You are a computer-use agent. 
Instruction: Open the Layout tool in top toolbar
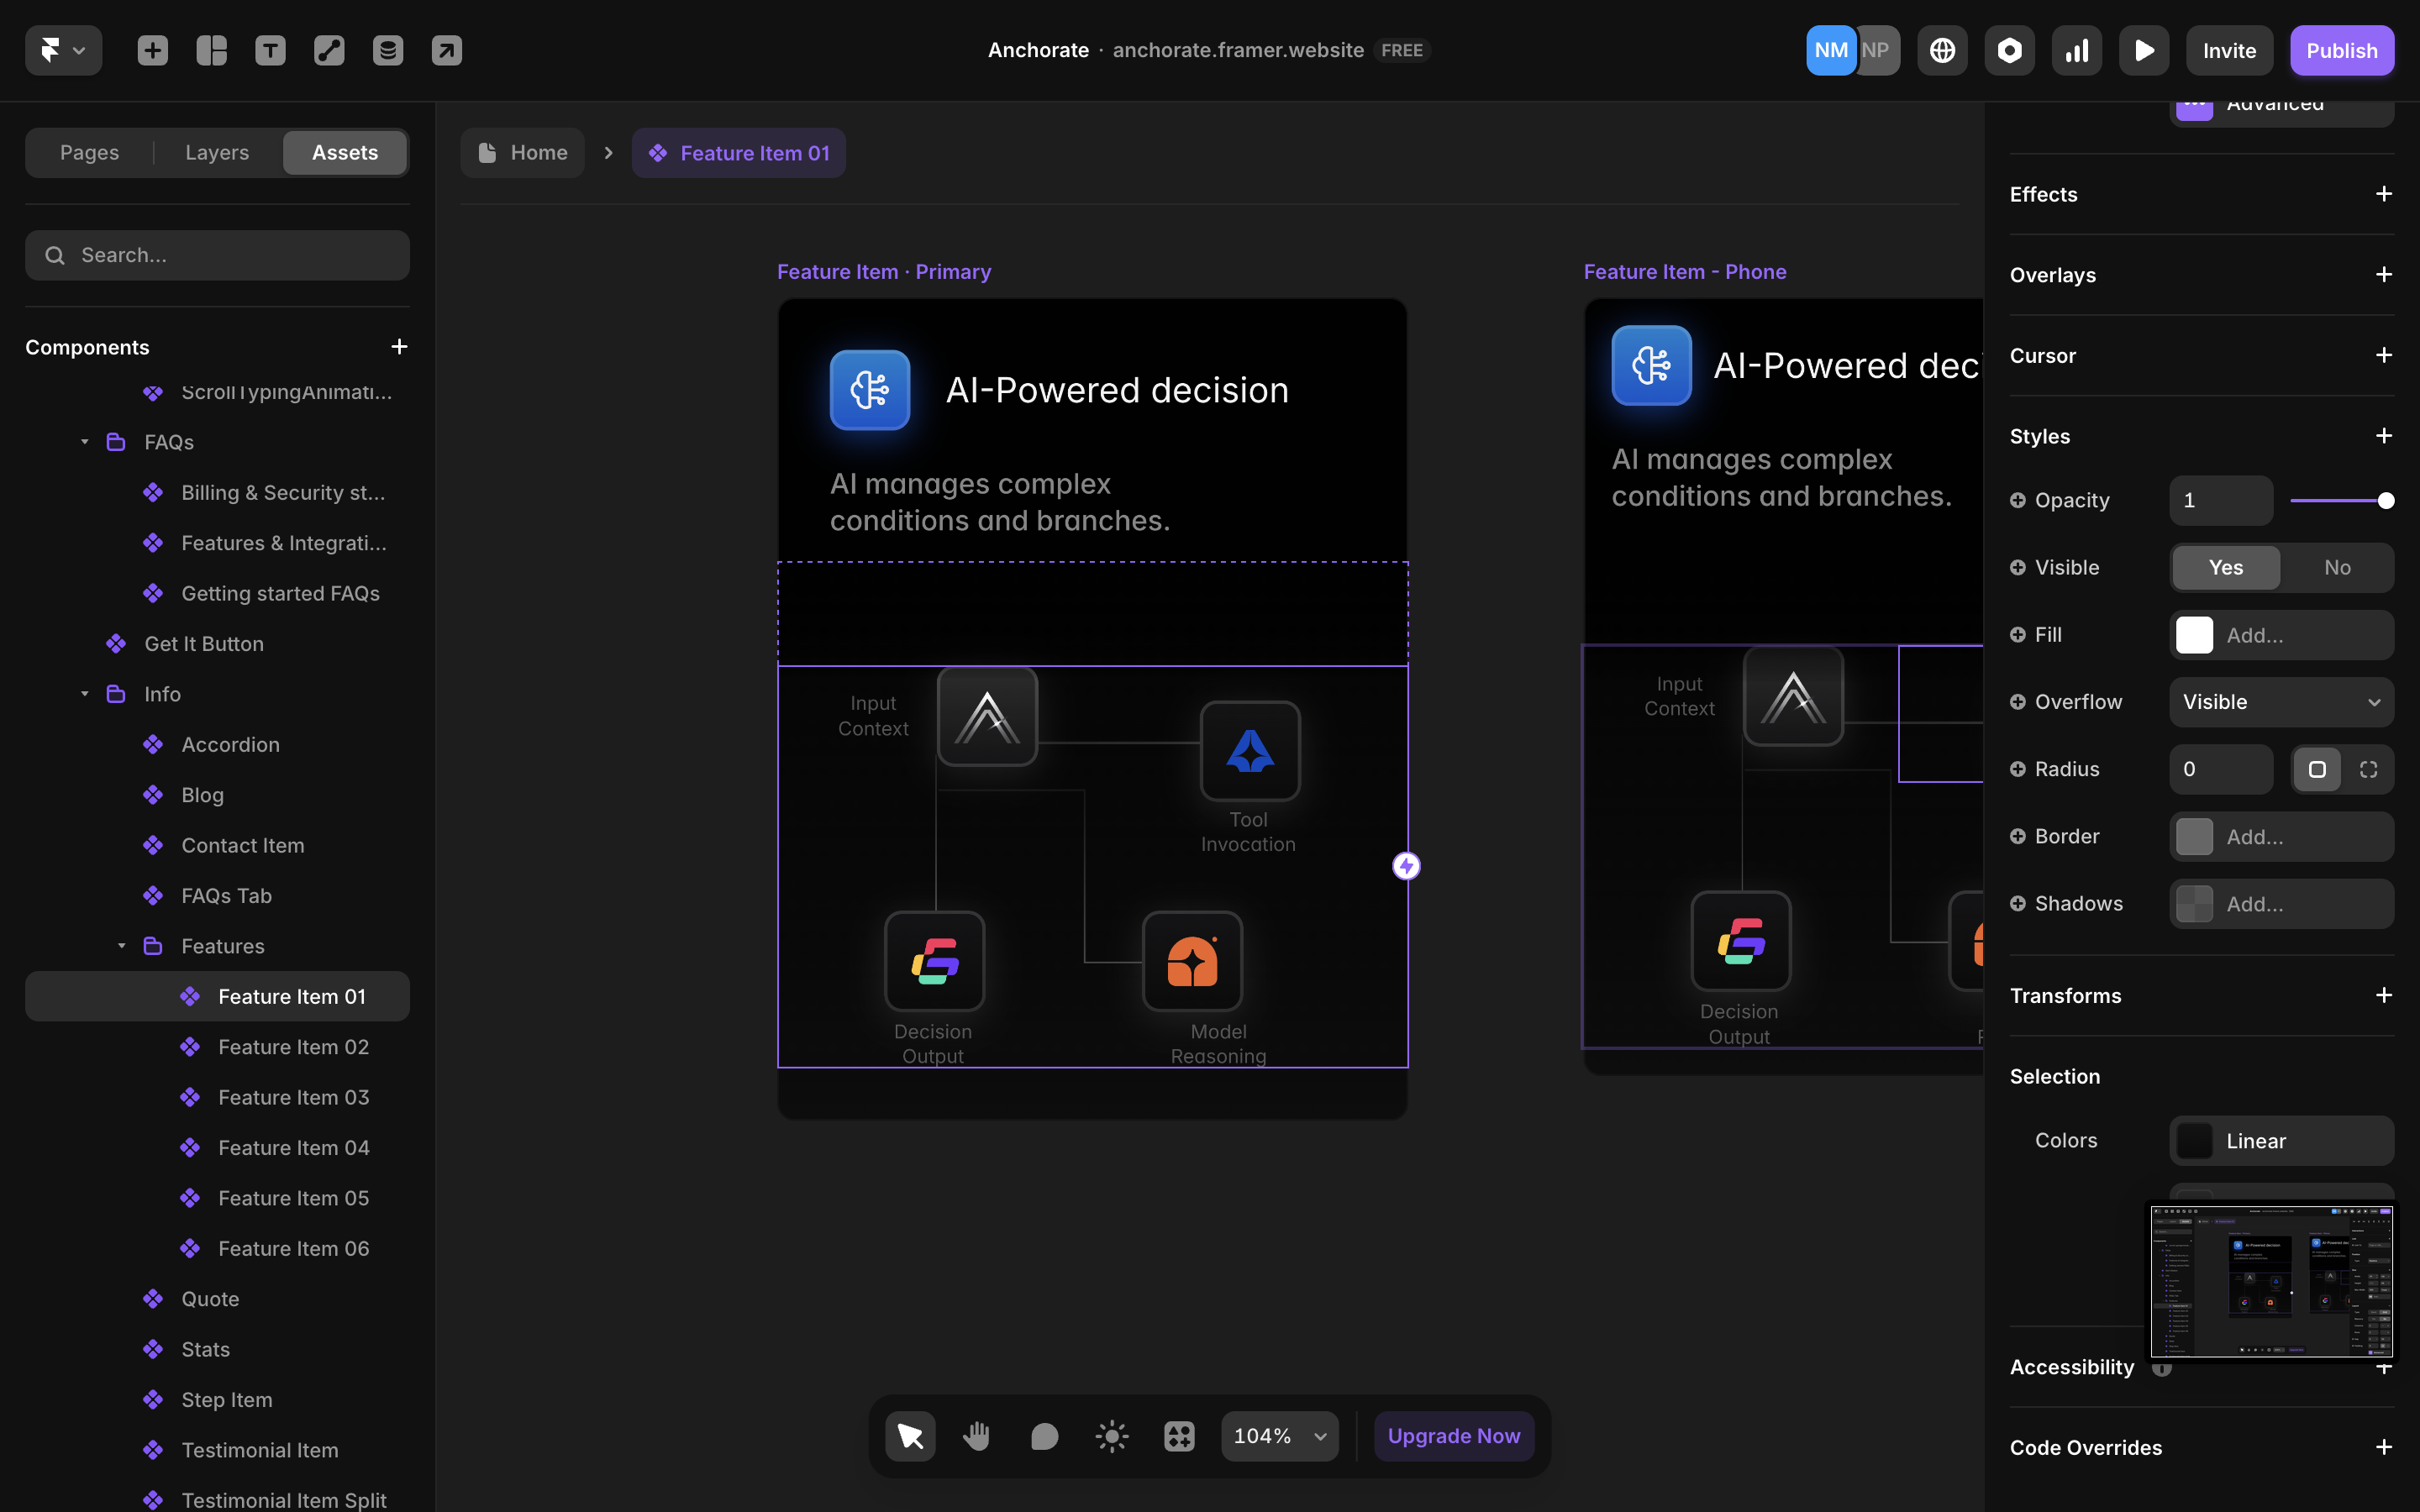click(211, 50)
